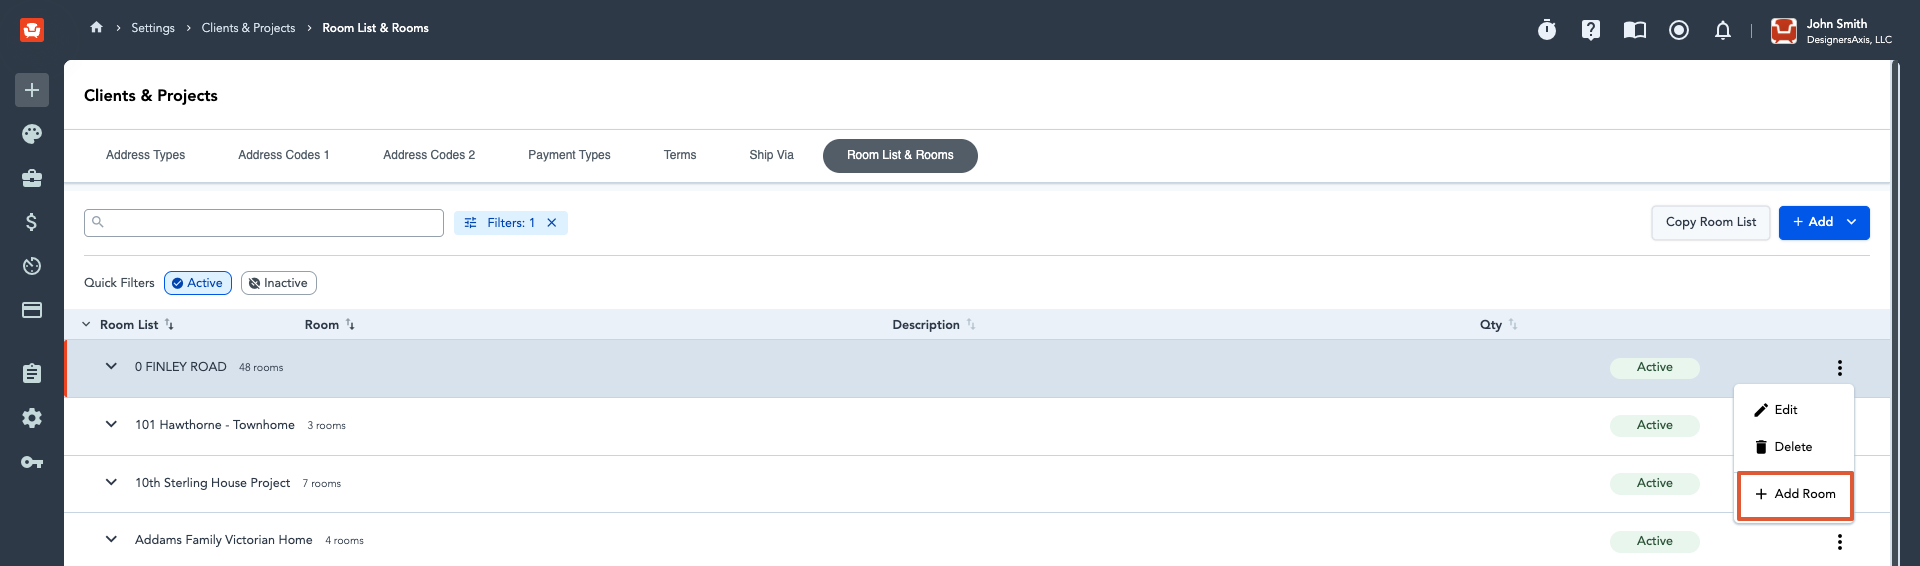Click the "10th Sterling House Project" name
The image size is (1920, 566).
213,483
